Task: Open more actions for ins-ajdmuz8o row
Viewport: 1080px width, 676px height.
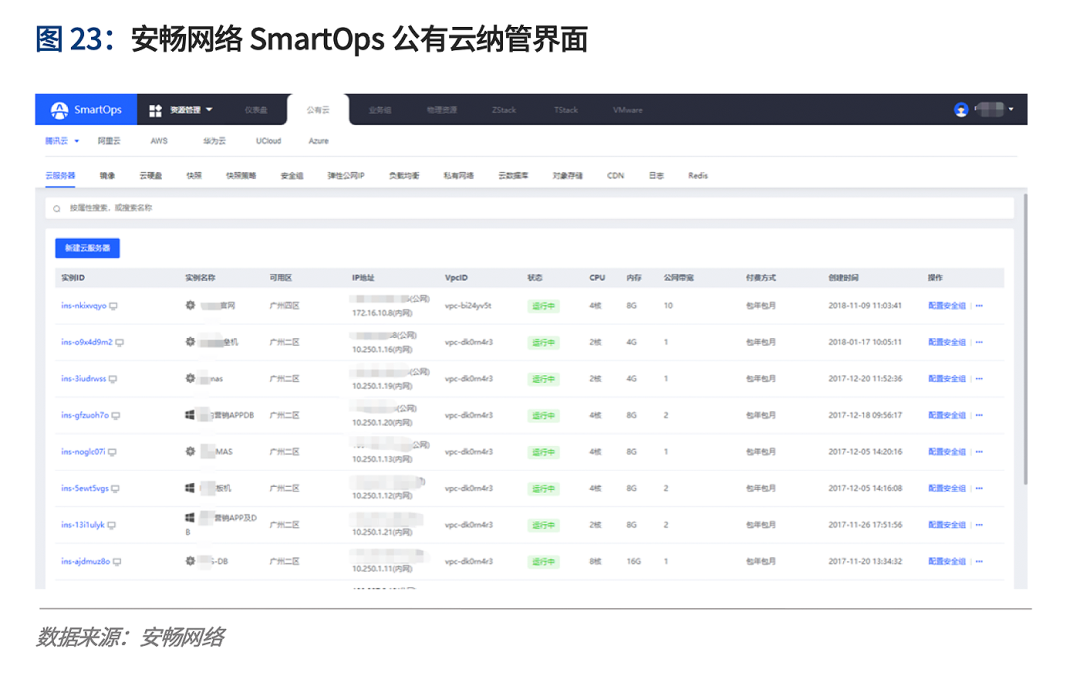Action: (x=979, y=562)
